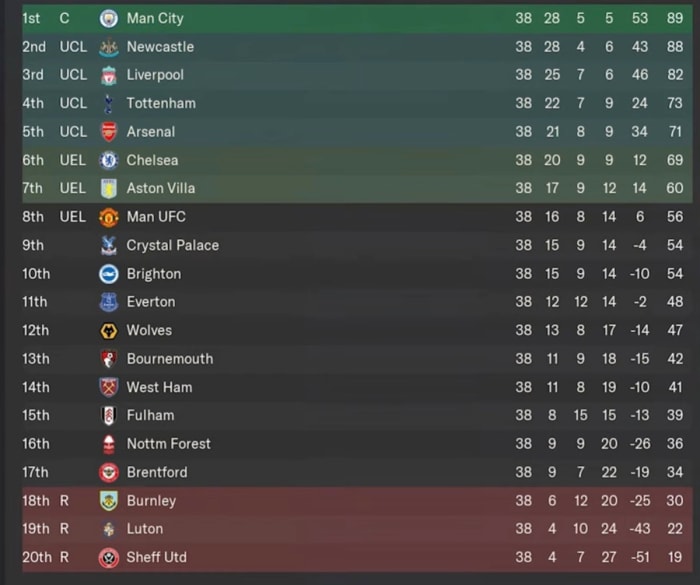Click the Everton club badge

109,302
